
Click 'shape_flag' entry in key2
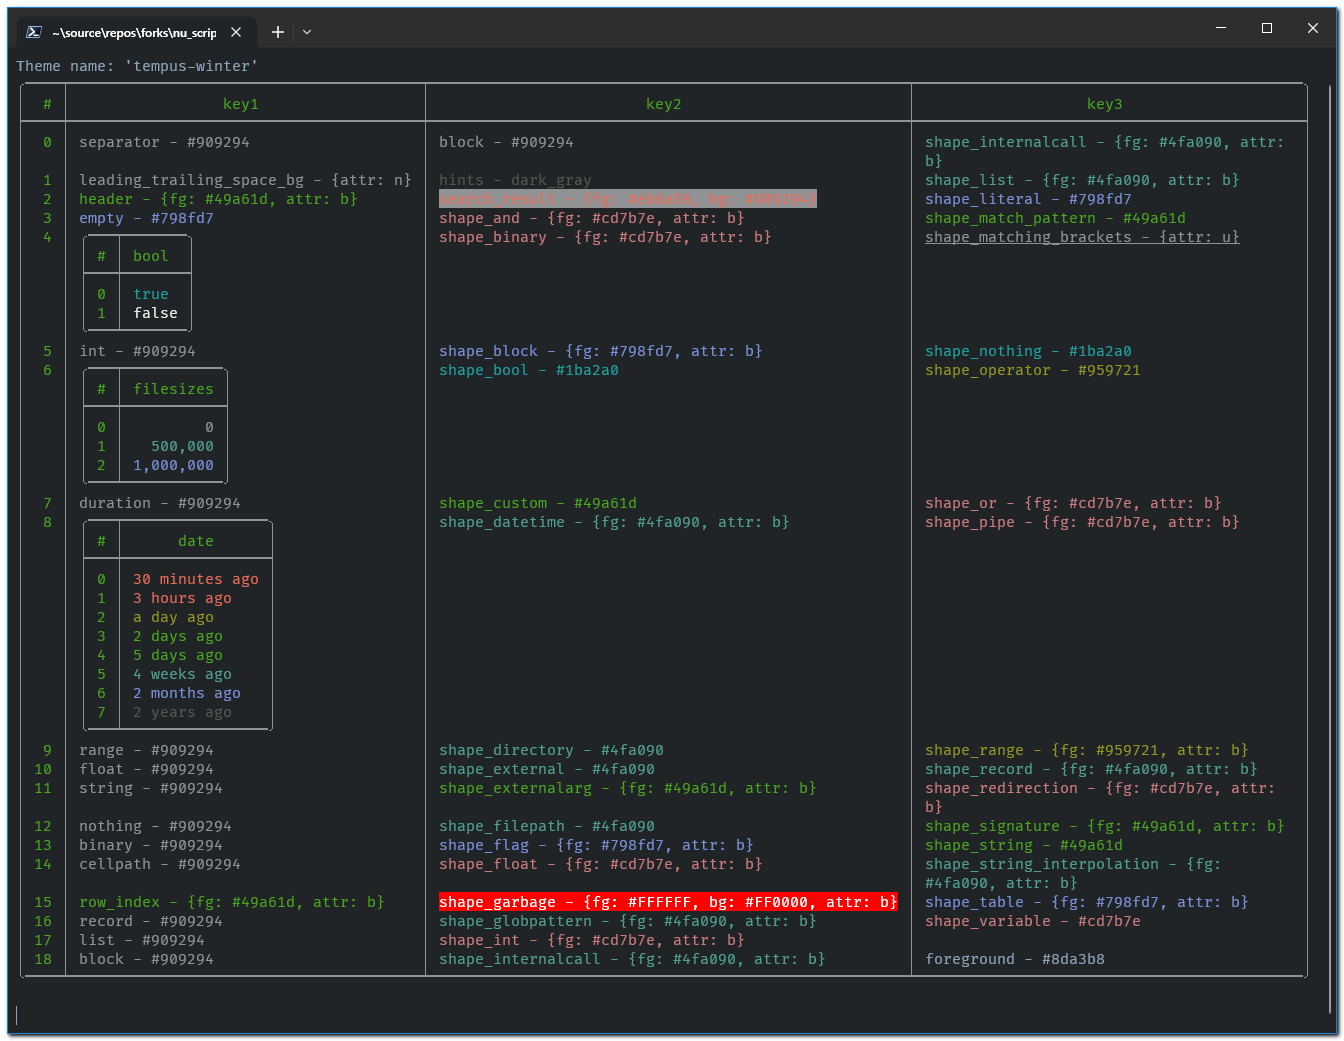(x=596, y=845)
